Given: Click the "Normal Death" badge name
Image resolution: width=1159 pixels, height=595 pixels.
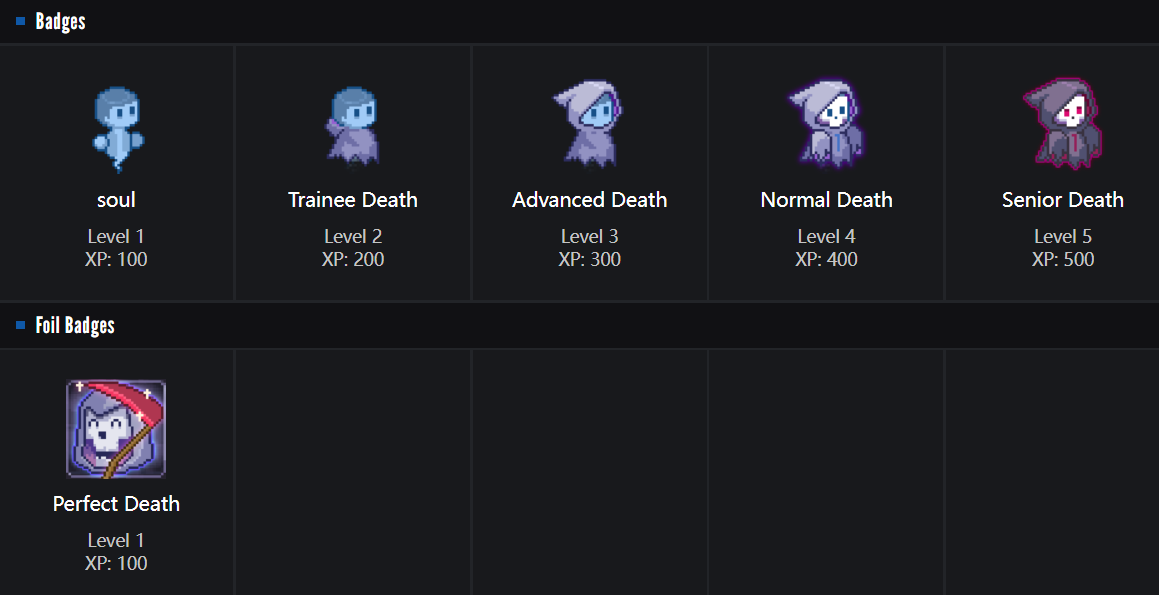Looking at the screenshot, I should 826,200.
